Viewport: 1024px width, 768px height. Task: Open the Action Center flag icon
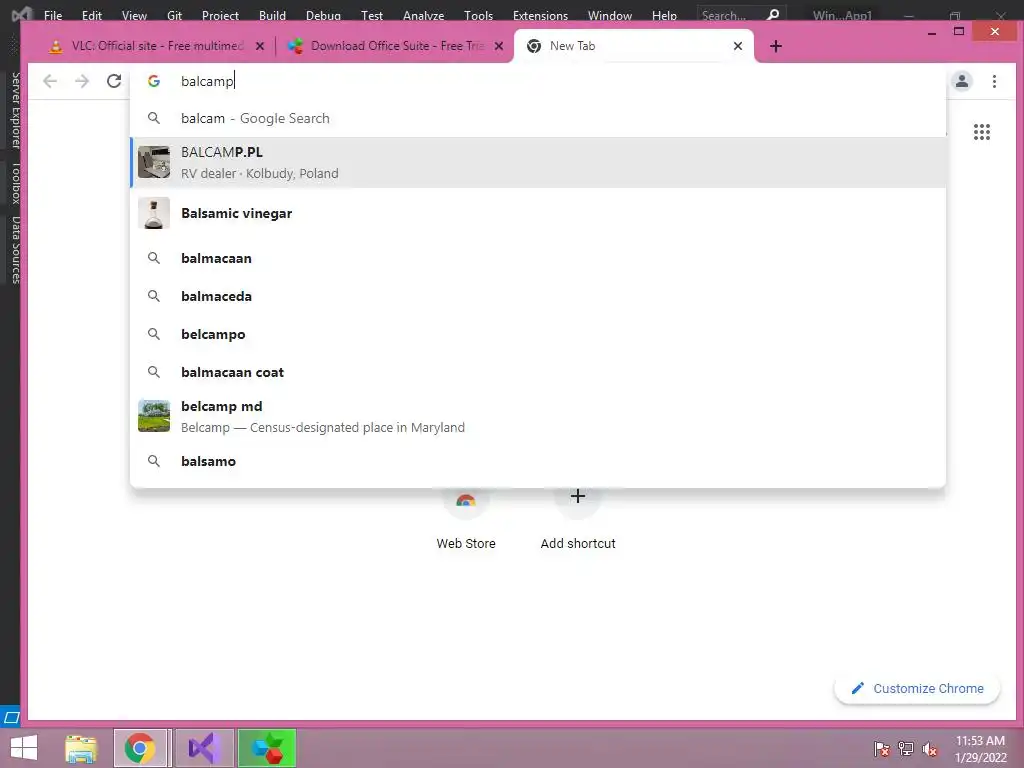882,749
